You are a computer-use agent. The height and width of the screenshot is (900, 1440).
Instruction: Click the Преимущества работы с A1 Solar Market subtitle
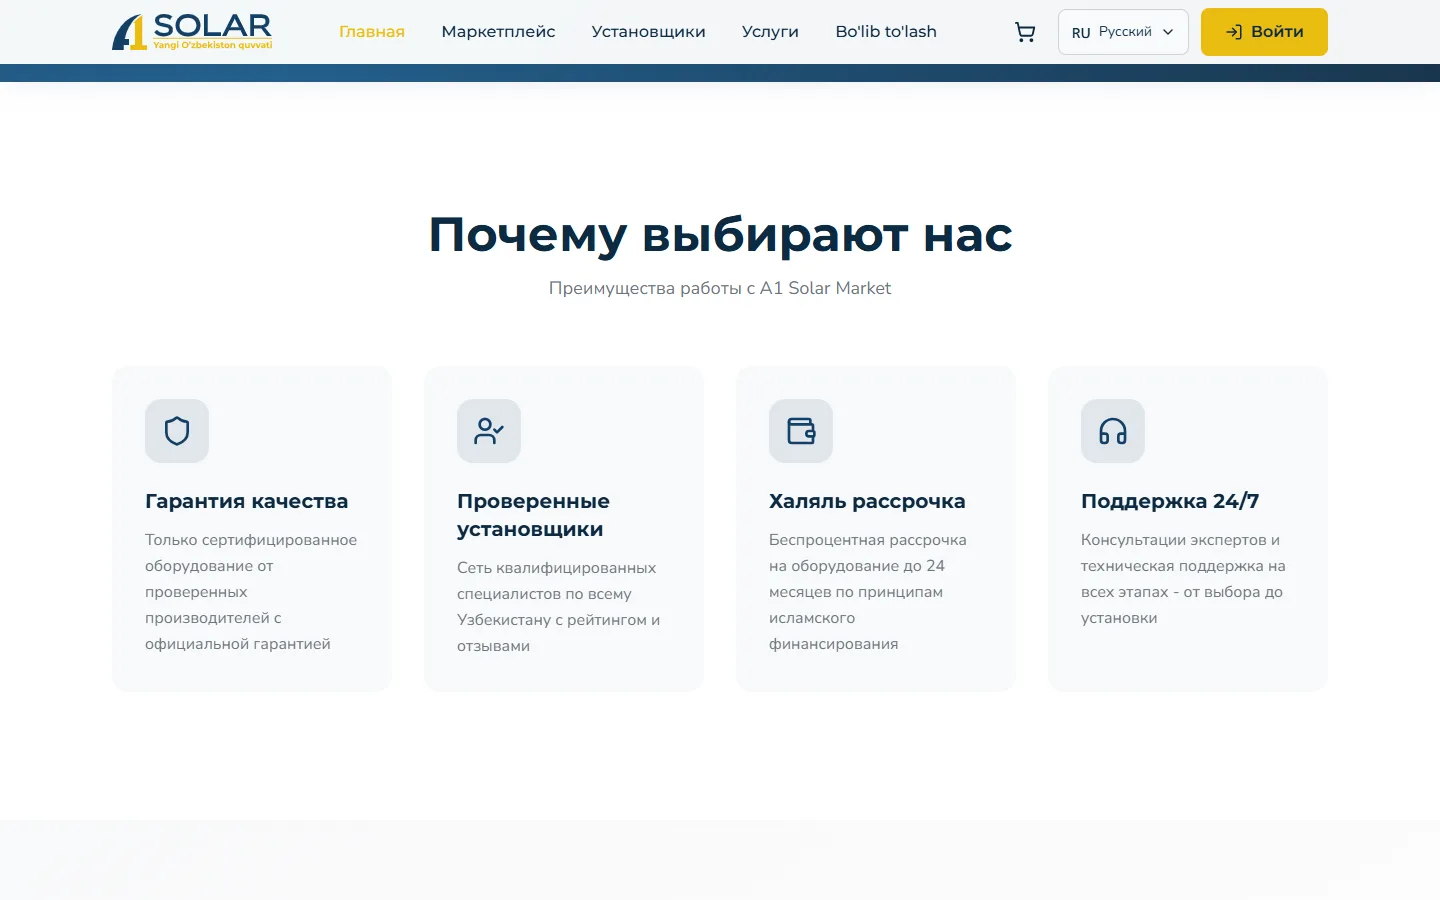(x=720, y=288)
